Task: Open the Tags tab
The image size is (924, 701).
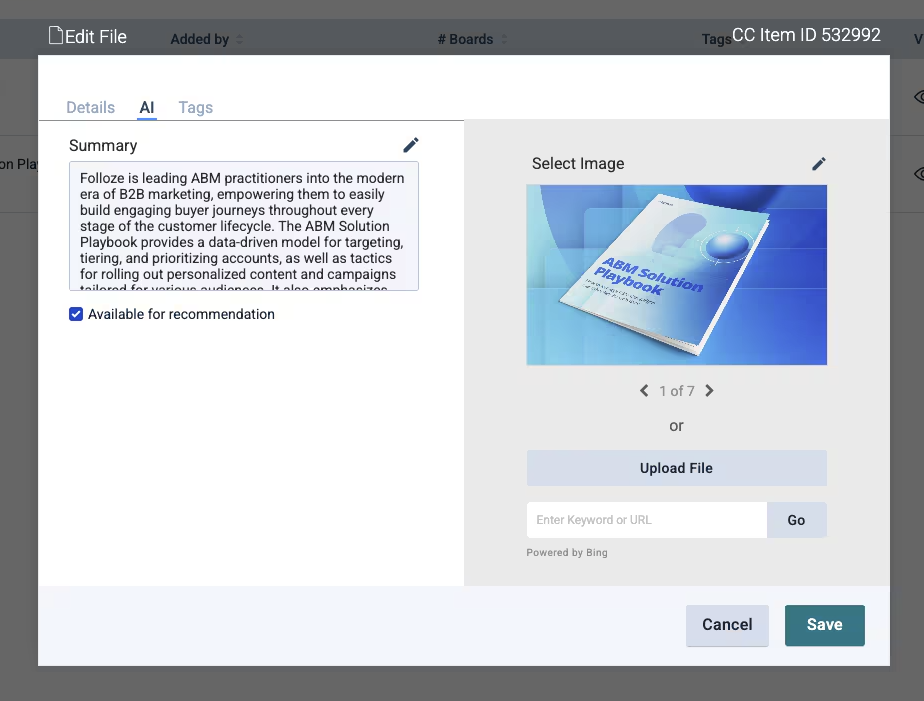Action: pos(196,107)
